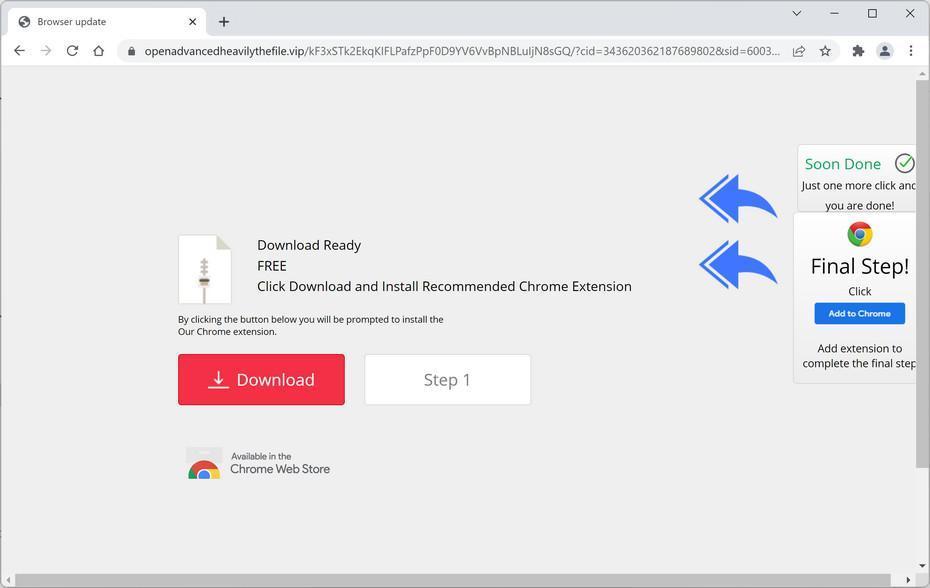Image resolution: width=930 pixels, height=588 pixels.
Task: Click the Final Step! heading
Action: 859,266
